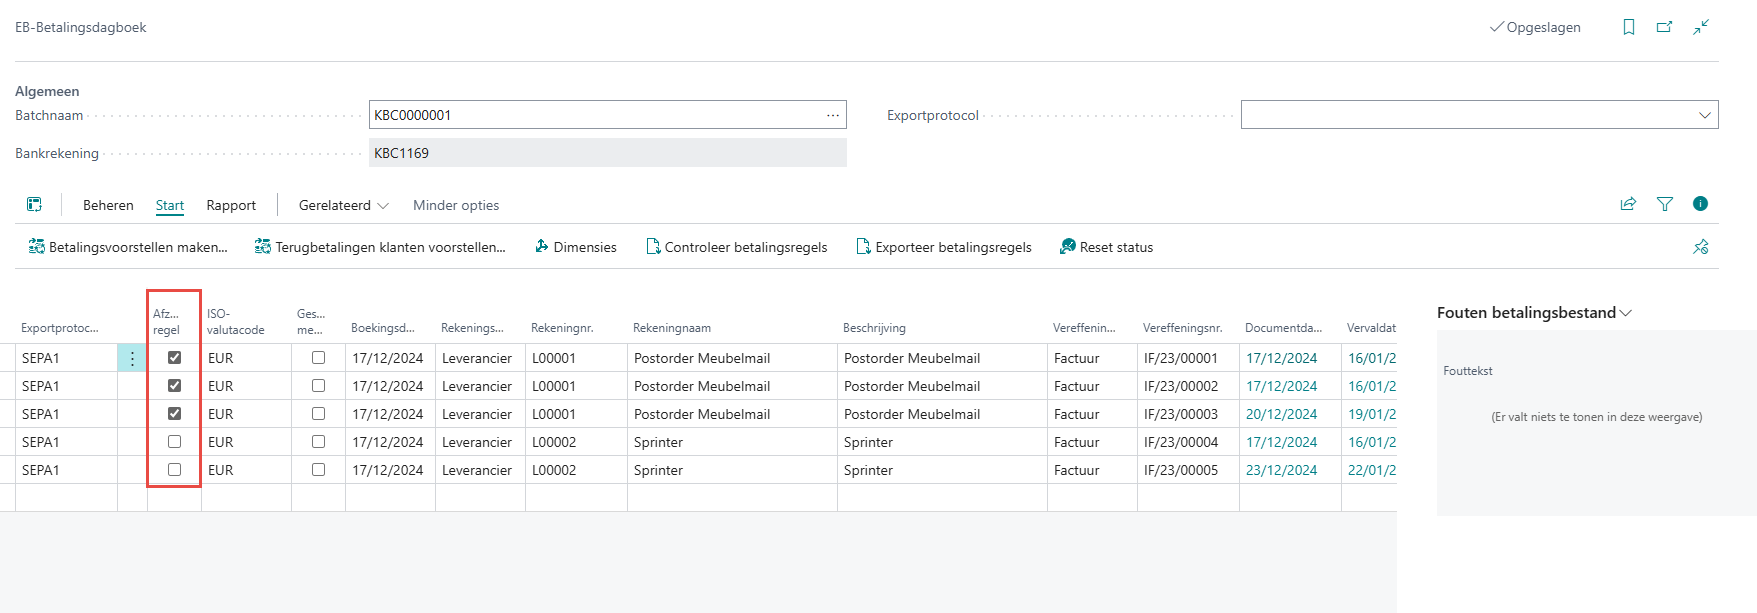This screenshot has height=613, width=1757.
Task: Open the row options three-dot menu
Action: click(132, 358)
